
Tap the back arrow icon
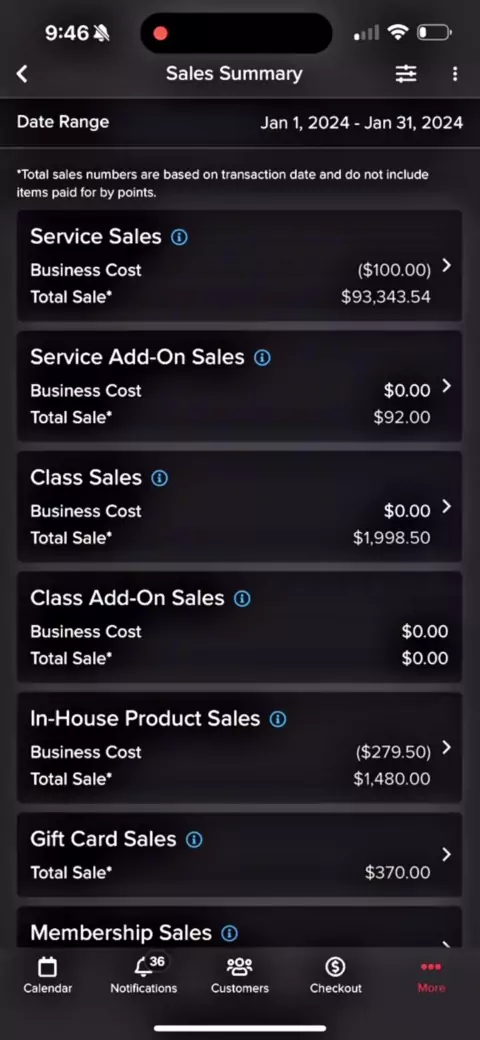tap(22, 74)
